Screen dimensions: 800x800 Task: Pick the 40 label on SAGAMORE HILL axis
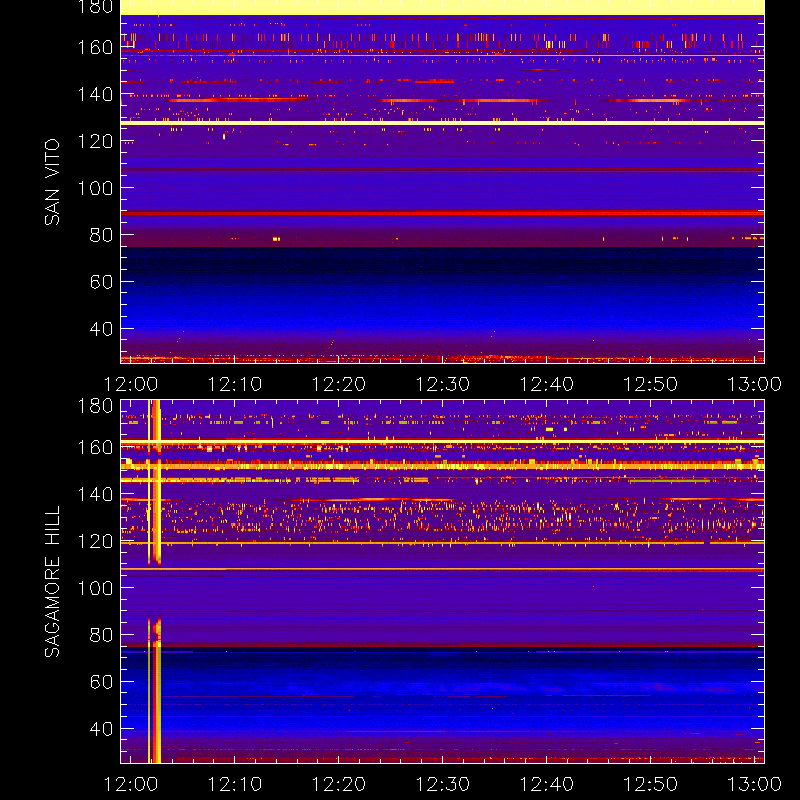click(x=101, y=729)
